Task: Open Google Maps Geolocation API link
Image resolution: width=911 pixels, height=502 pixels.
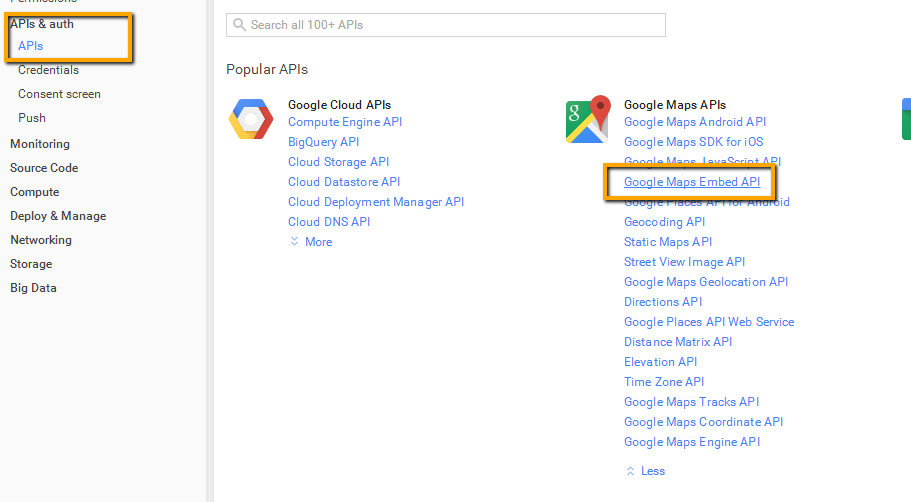Action: click(x=706, y=282)
